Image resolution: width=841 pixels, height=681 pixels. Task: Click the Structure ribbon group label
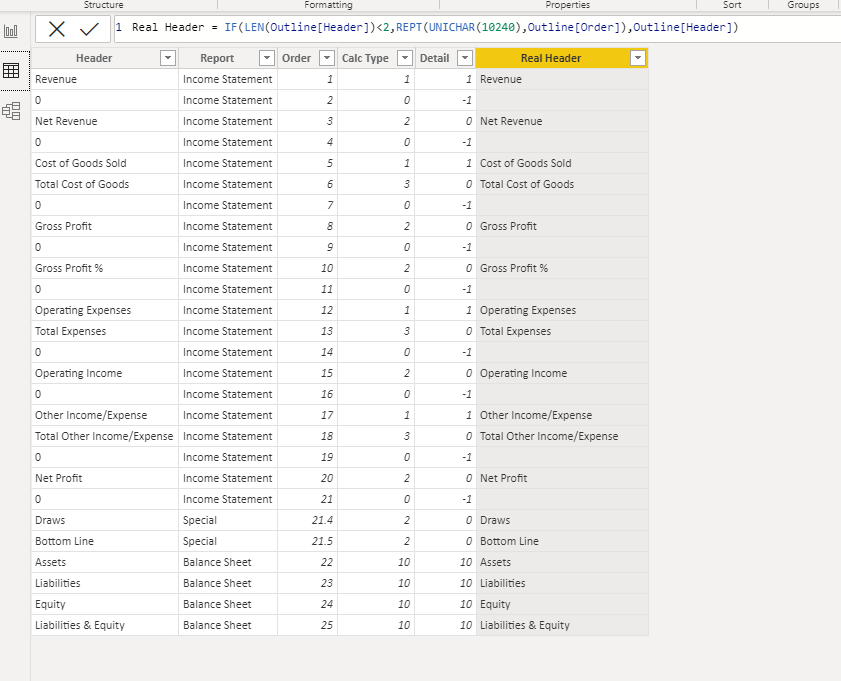point(104,4)
